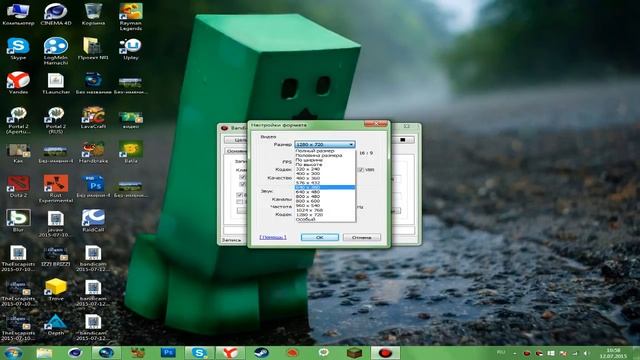Open the CINEMA 4D desktop shortcut

point(56,15)
